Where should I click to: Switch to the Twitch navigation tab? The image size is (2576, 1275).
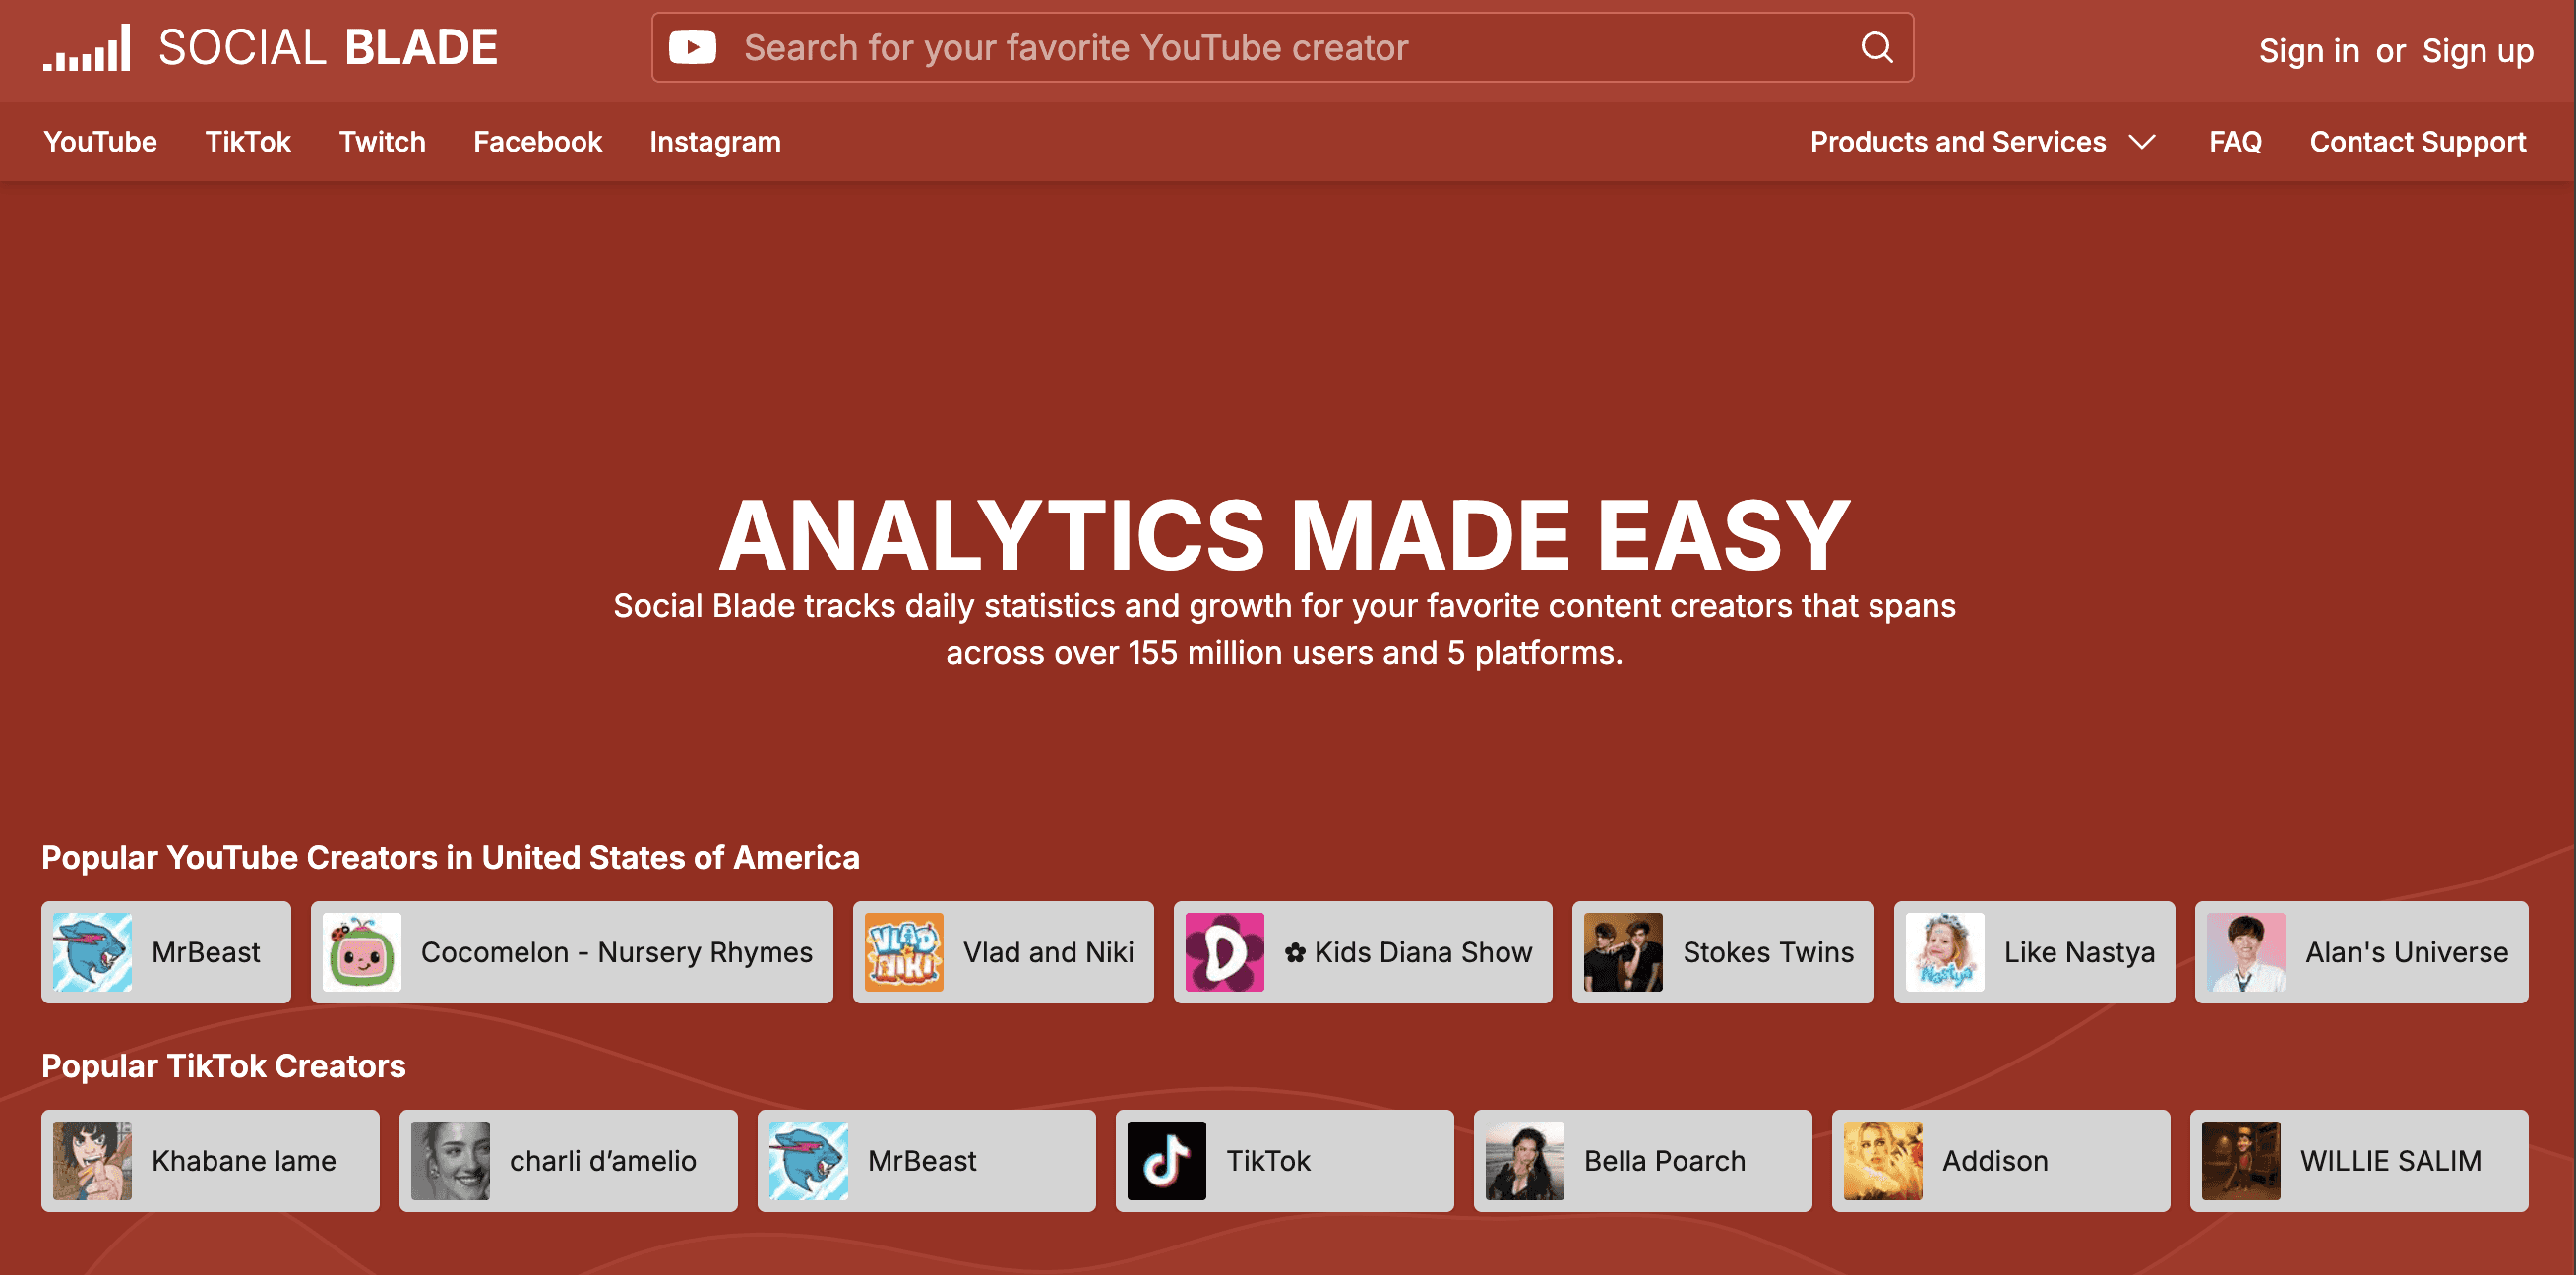pyautogui.click(x=382, y=142)
